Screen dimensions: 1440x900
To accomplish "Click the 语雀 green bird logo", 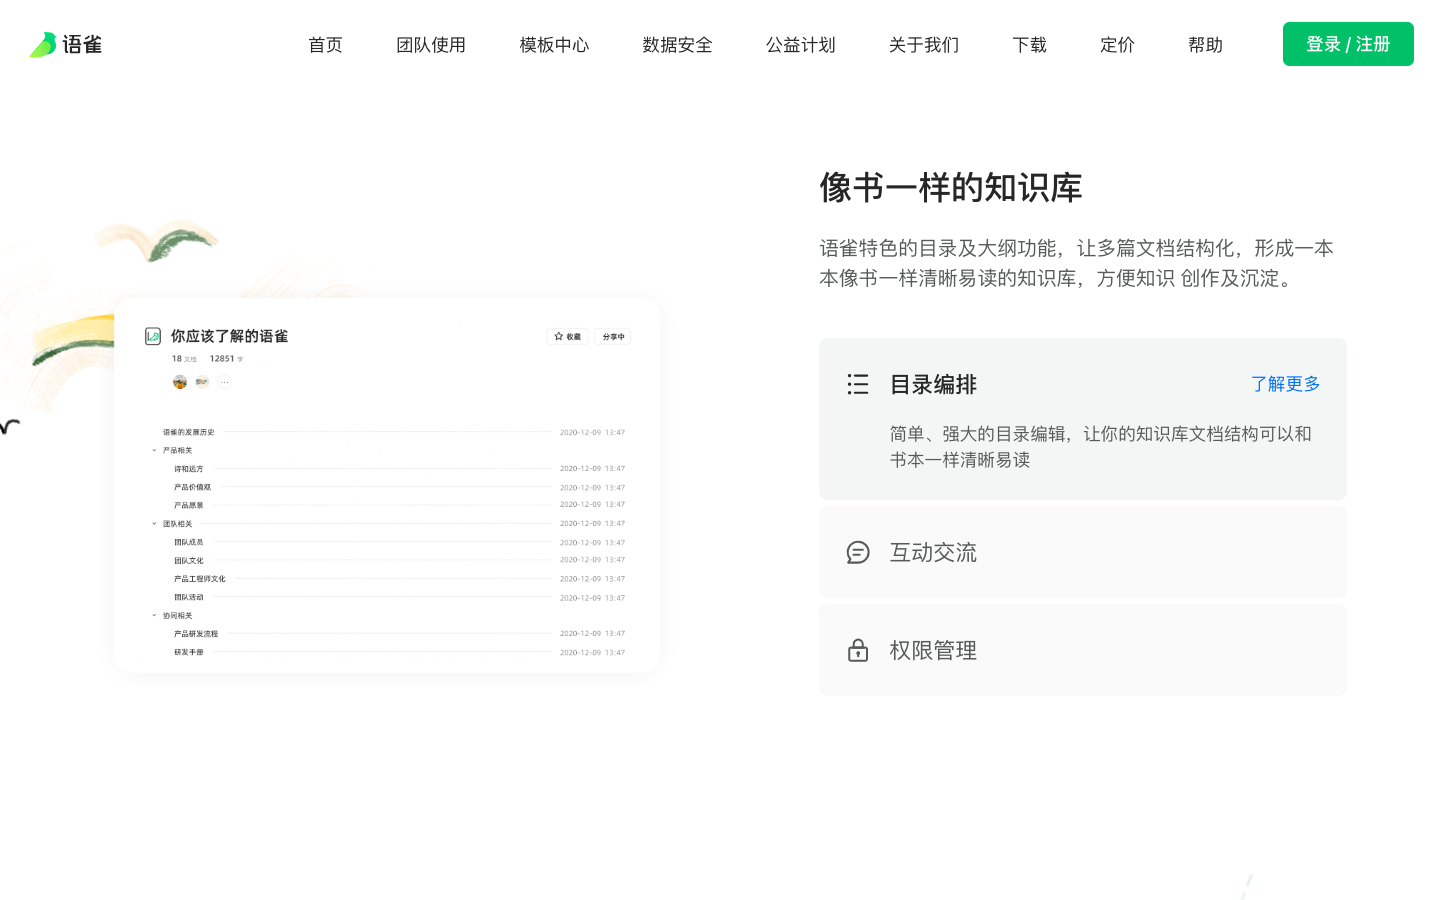I will pos(43,45).
